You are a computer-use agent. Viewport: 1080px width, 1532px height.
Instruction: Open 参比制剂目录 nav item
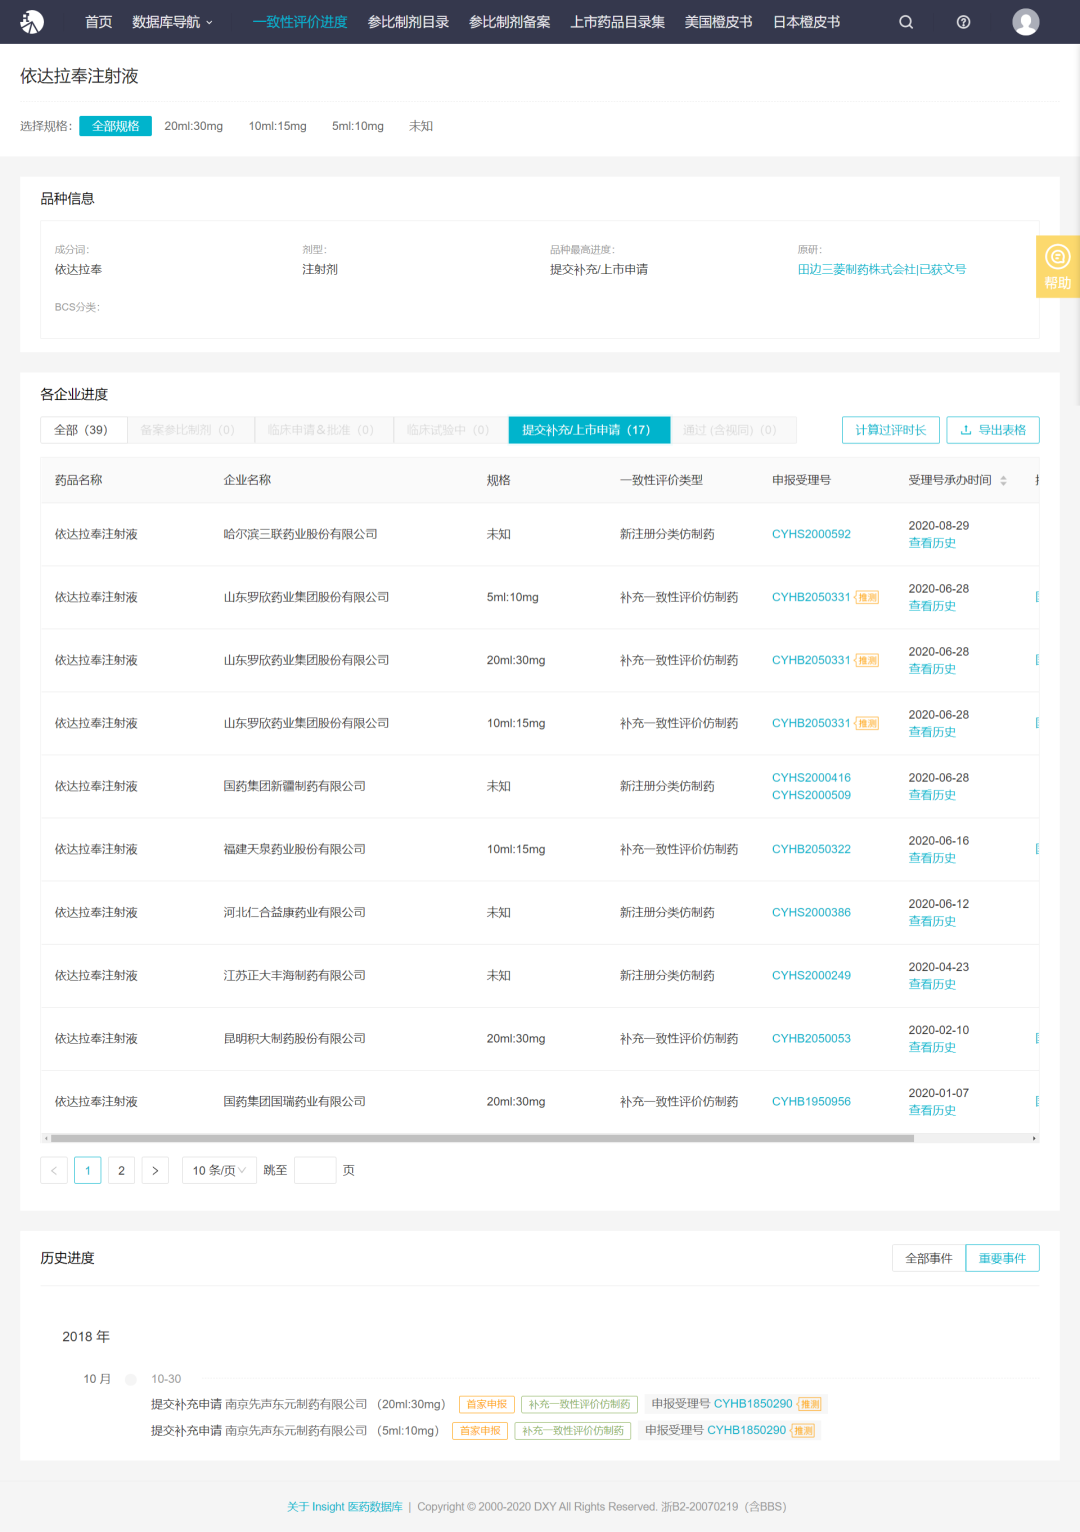[408, 22]
